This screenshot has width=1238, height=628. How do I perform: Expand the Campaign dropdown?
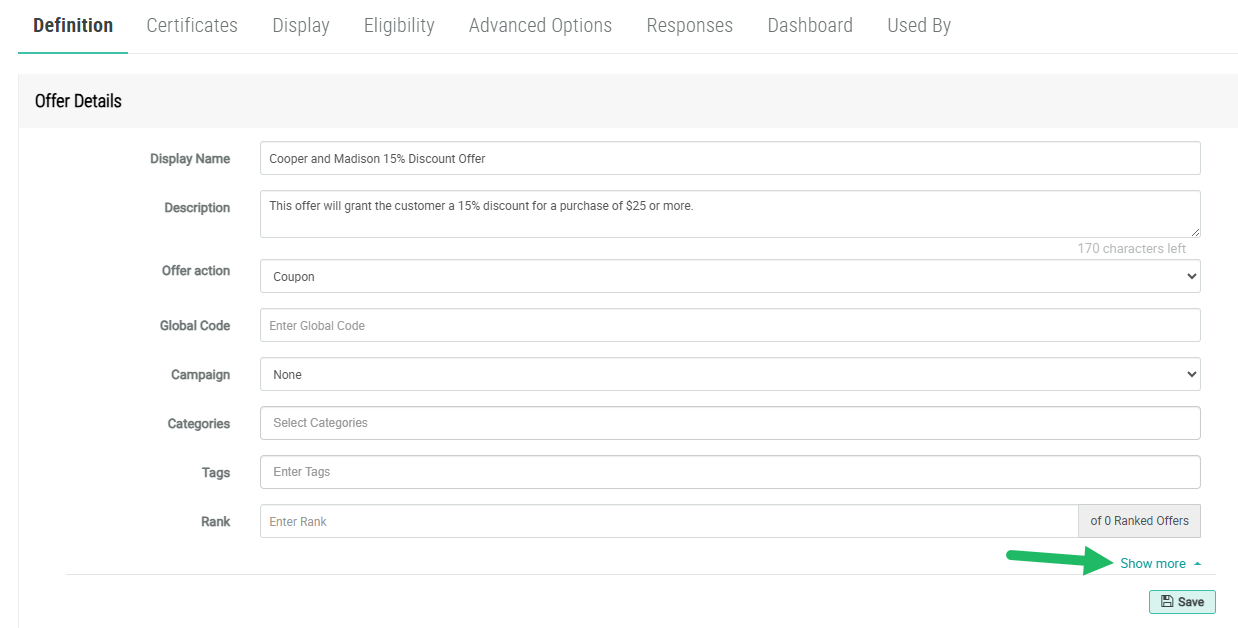point(729,374)
